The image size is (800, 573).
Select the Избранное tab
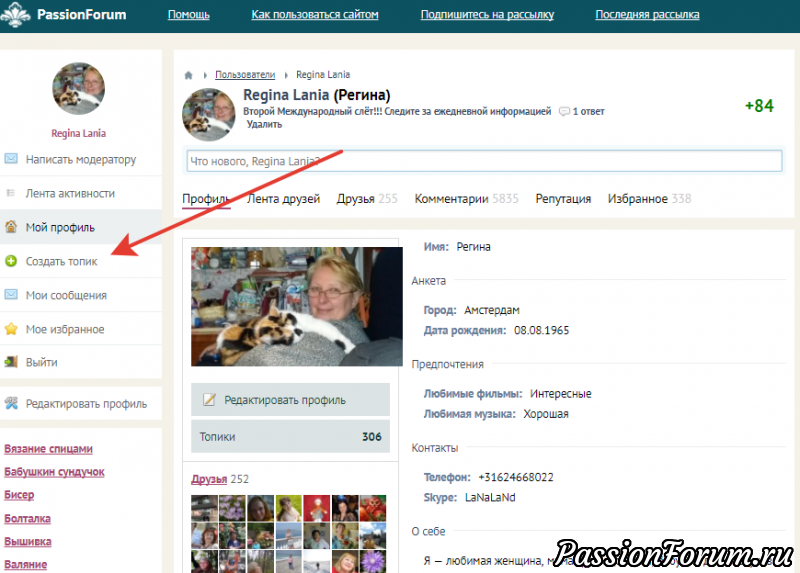tap(637, 199)
